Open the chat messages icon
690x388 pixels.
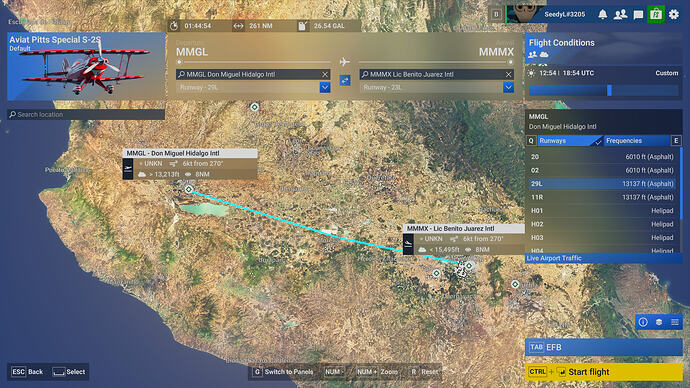coord(638,15)
